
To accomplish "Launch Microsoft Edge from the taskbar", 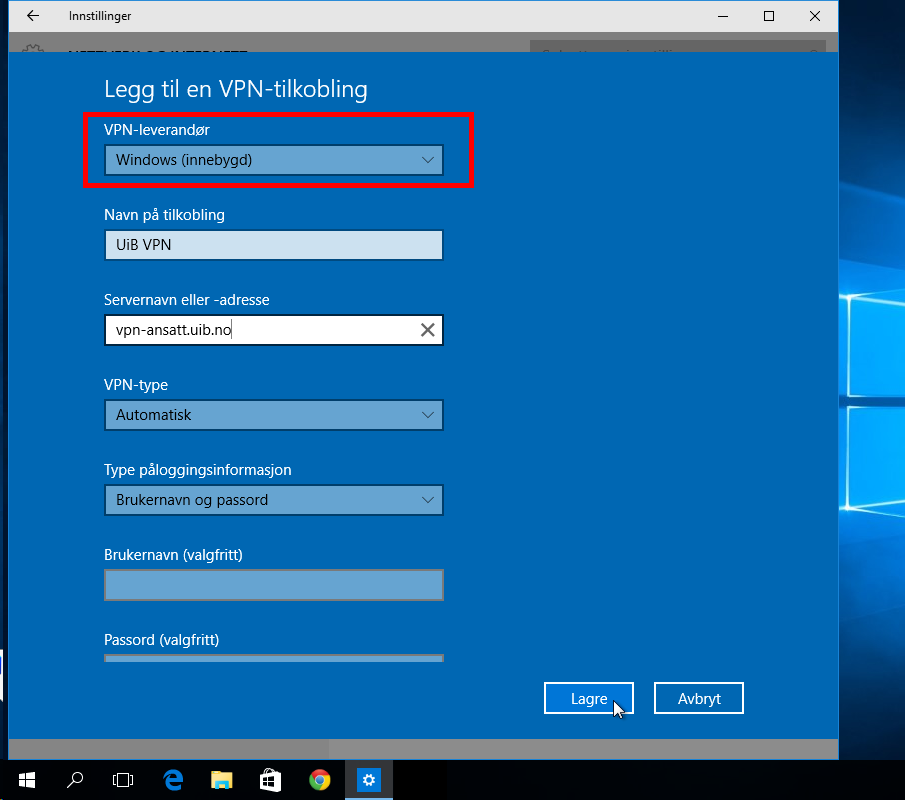I will click(172, 780).
